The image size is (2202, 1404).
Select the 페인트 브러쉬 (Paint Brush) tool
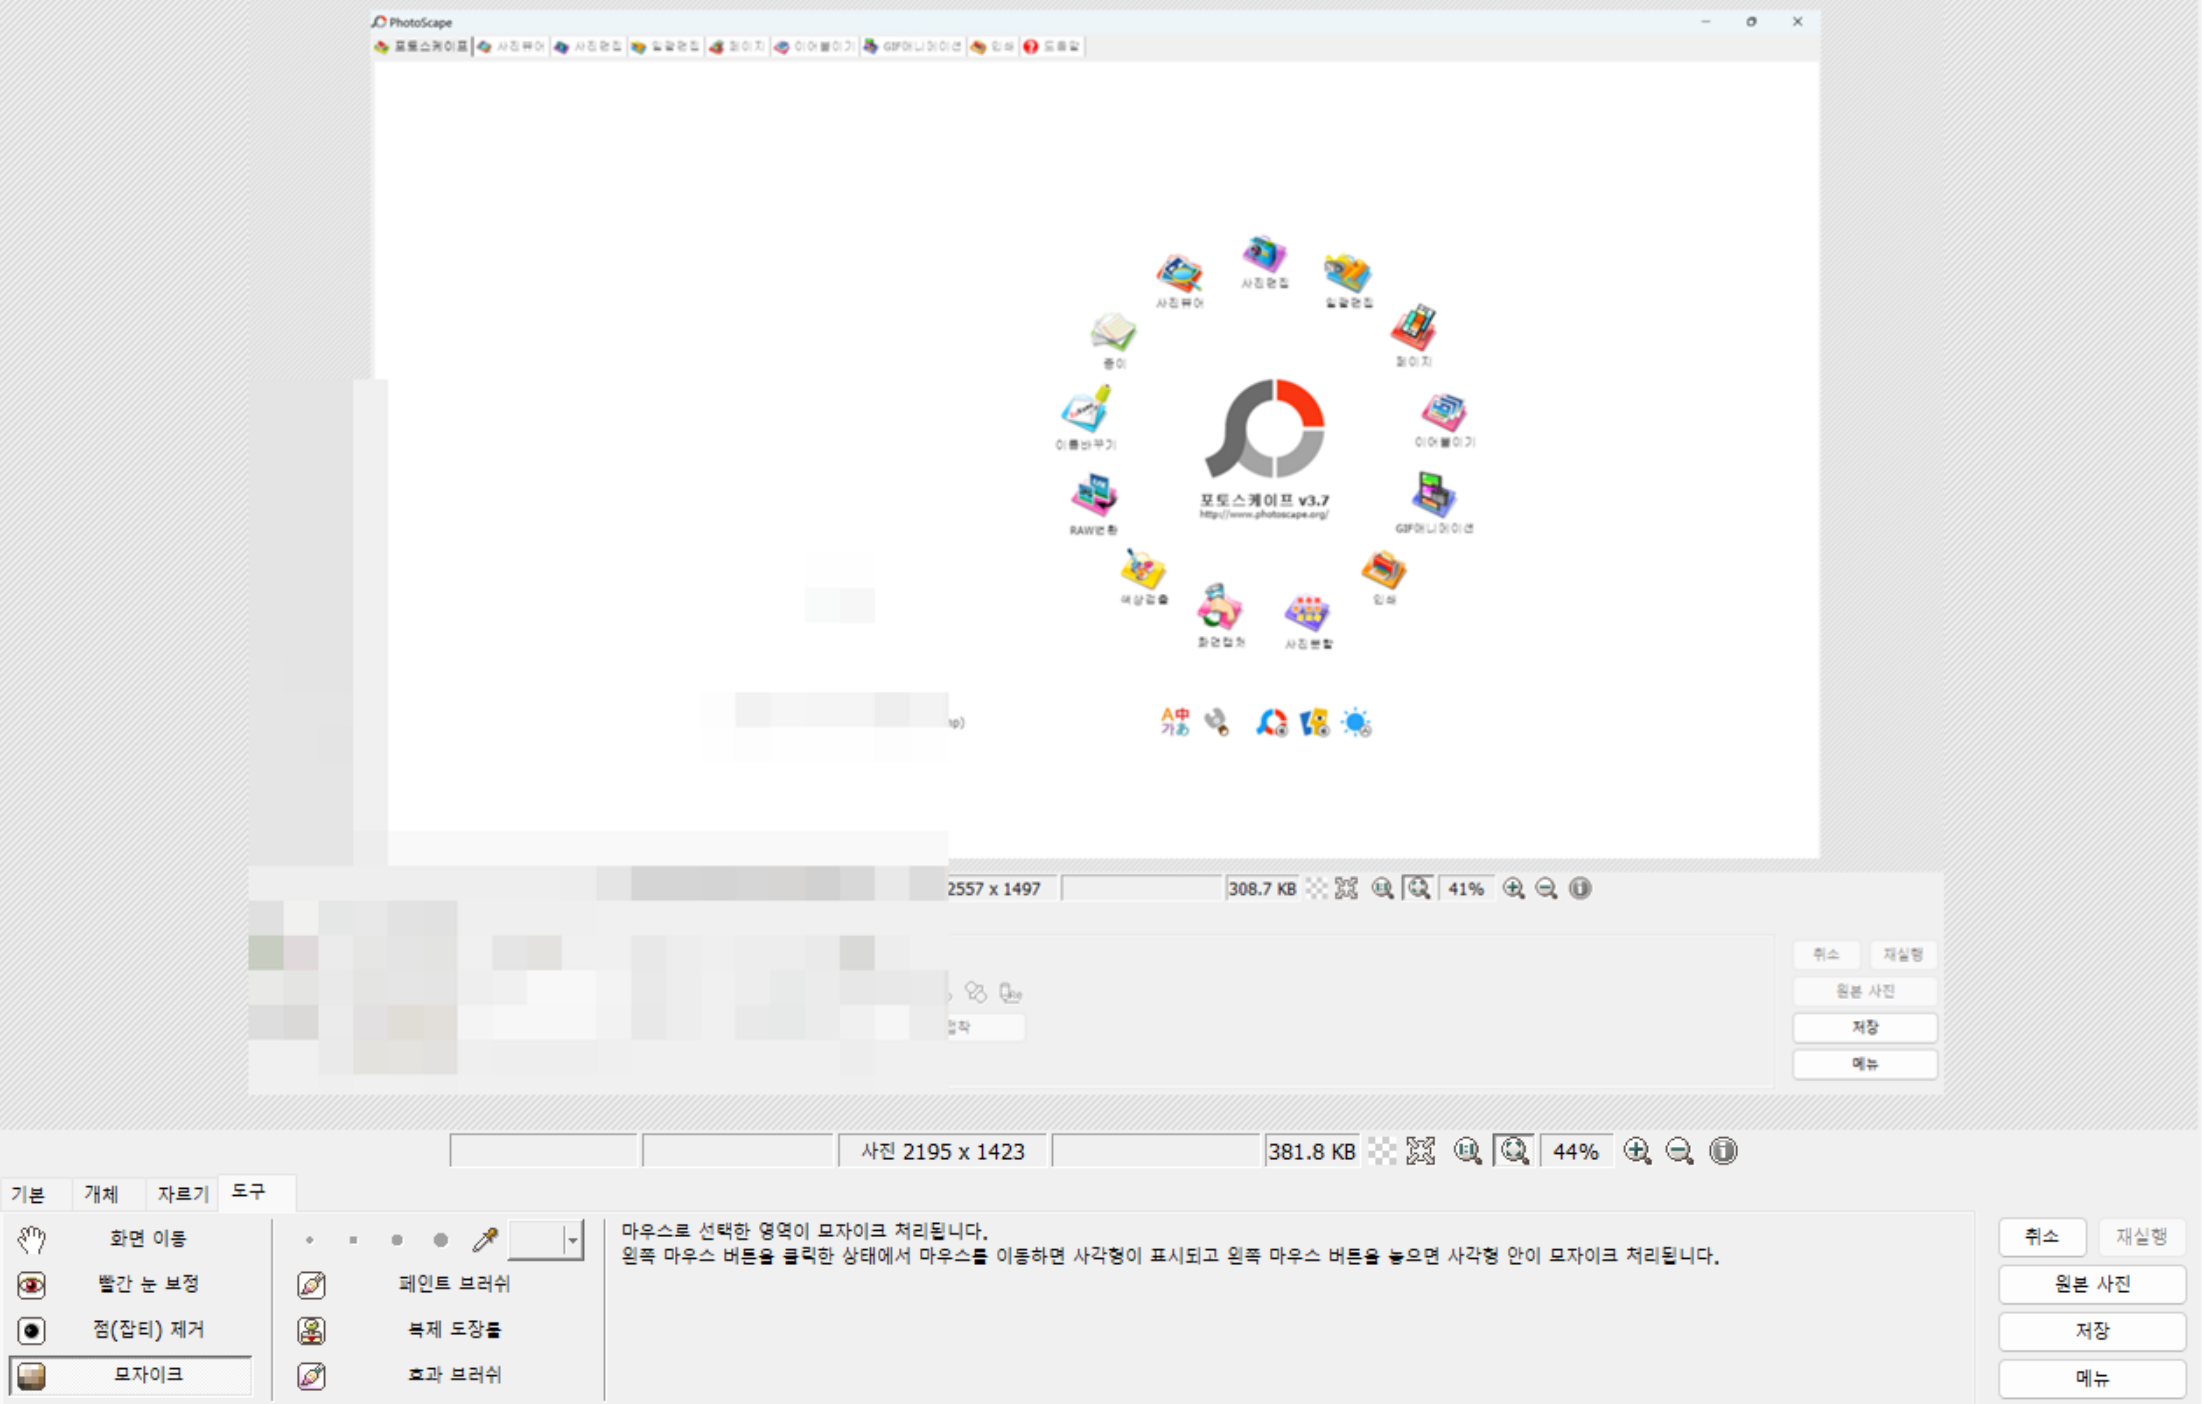point(455,1285)
